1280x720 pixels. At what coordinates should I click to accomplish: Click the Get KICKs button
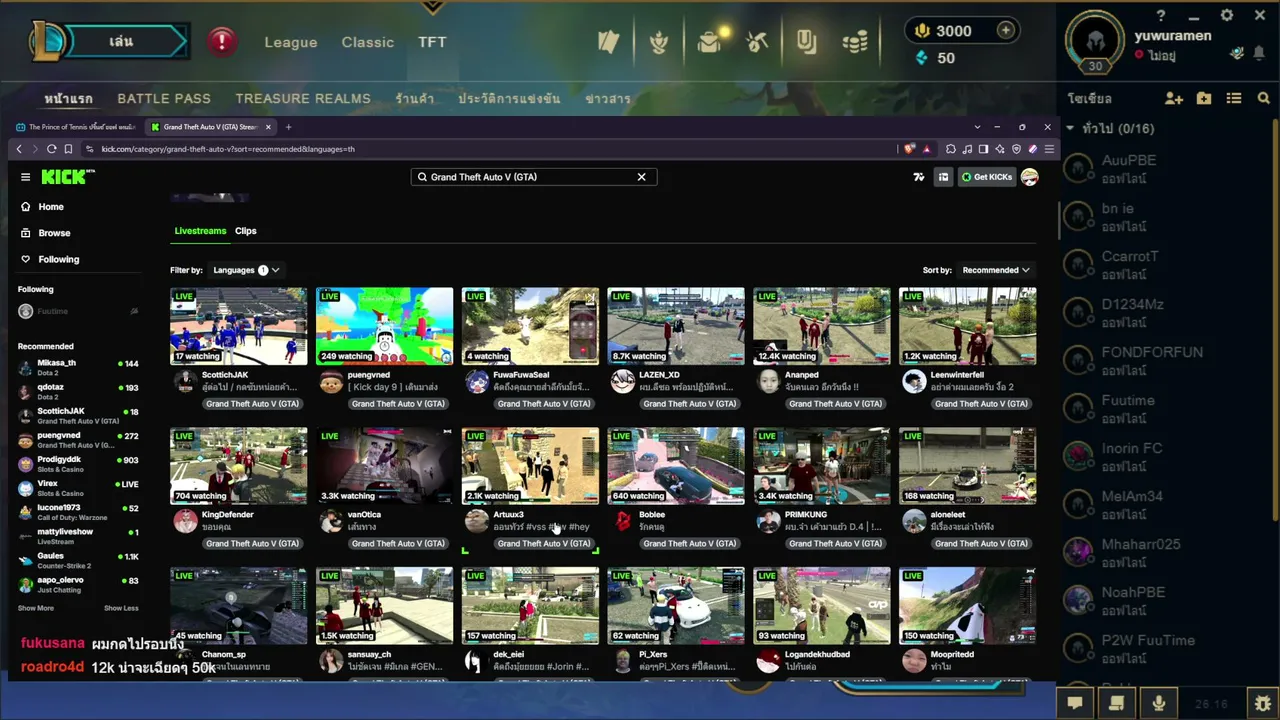click(x=987, y=177)
